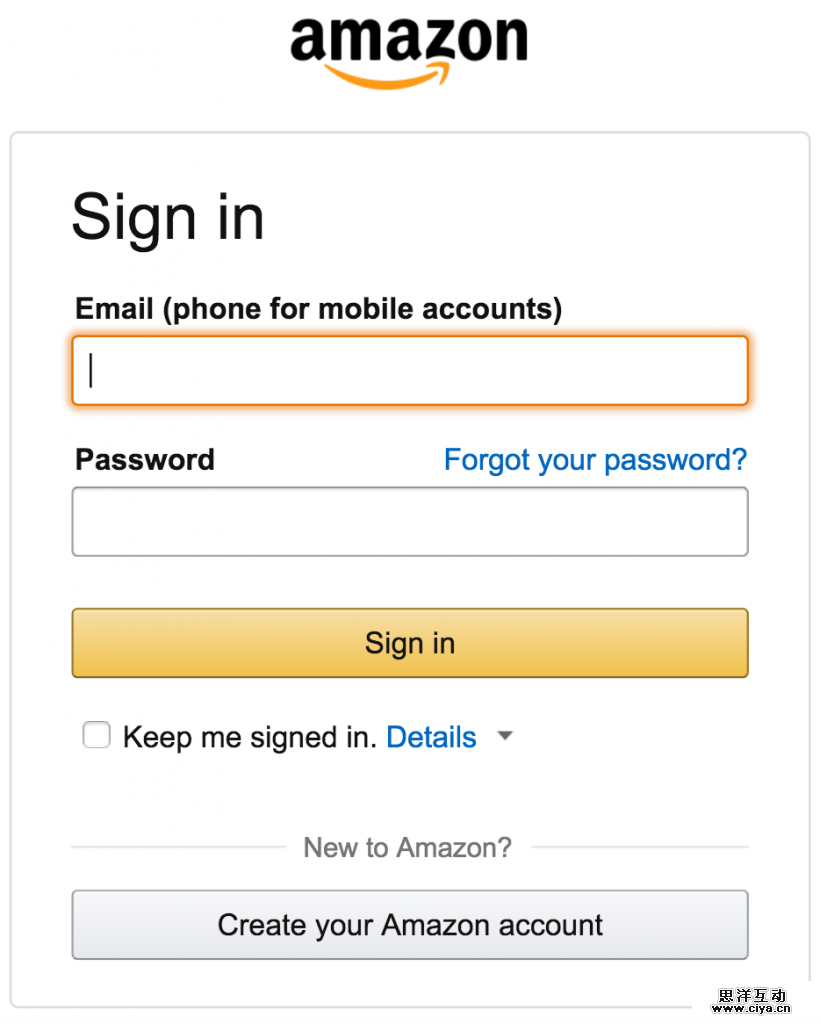Click the Password field label
Image resolution: width=820 pixels, height=1024 pixels.
pos(145,460)
